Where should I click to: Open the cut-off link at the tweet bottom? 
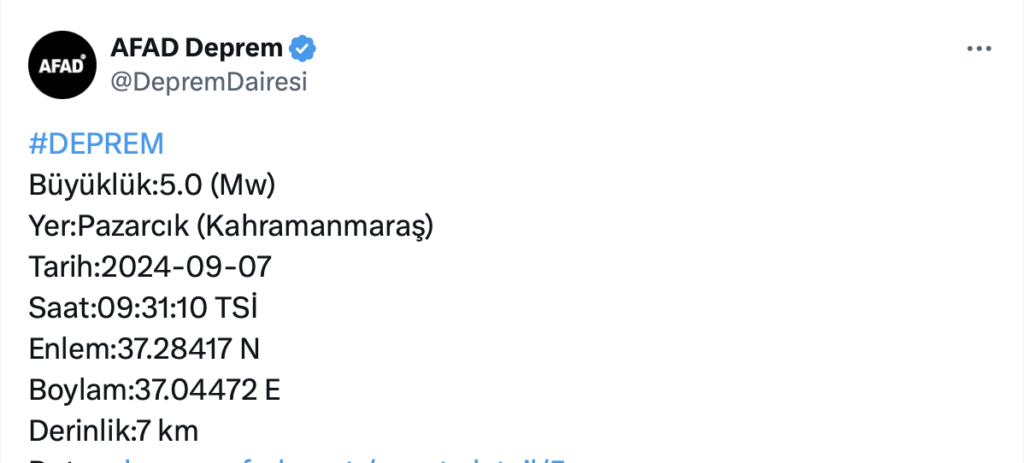pos(340,459)
